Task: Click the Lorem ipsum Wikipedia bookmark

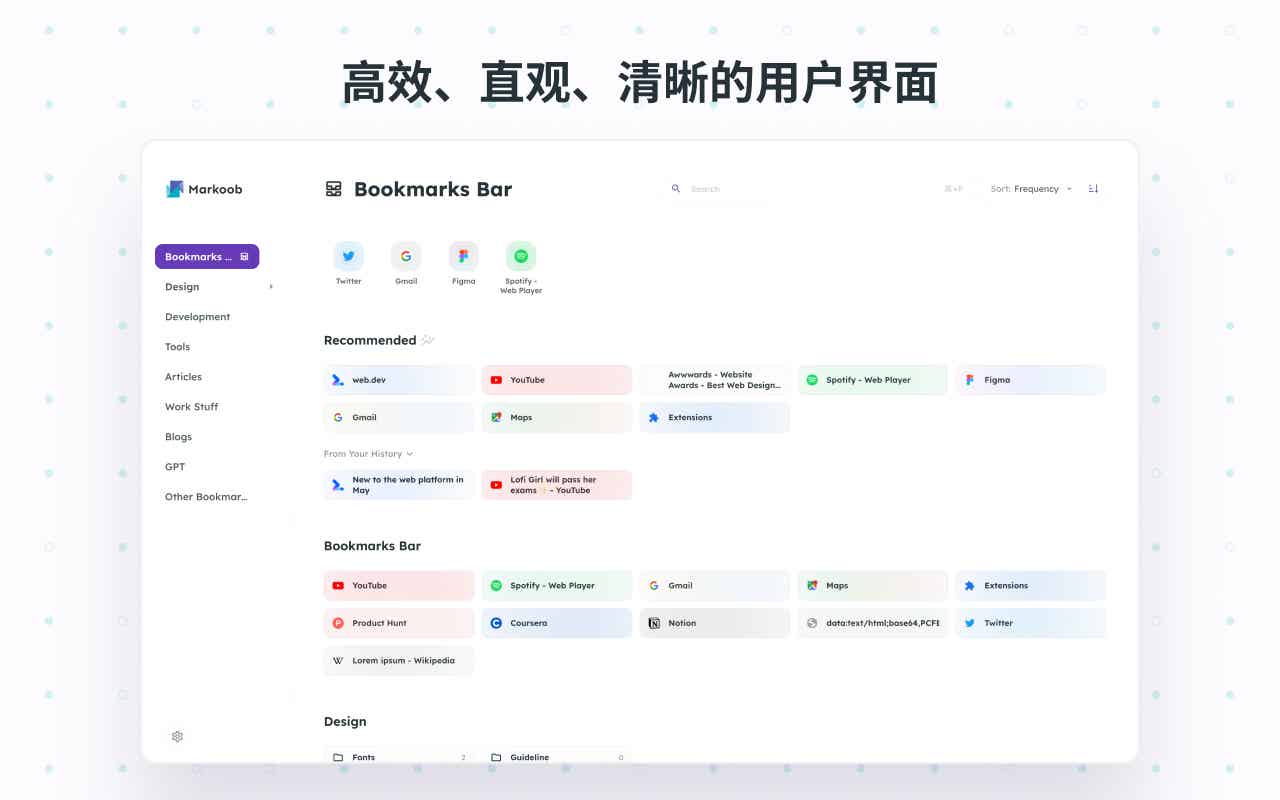Action: 398,660
